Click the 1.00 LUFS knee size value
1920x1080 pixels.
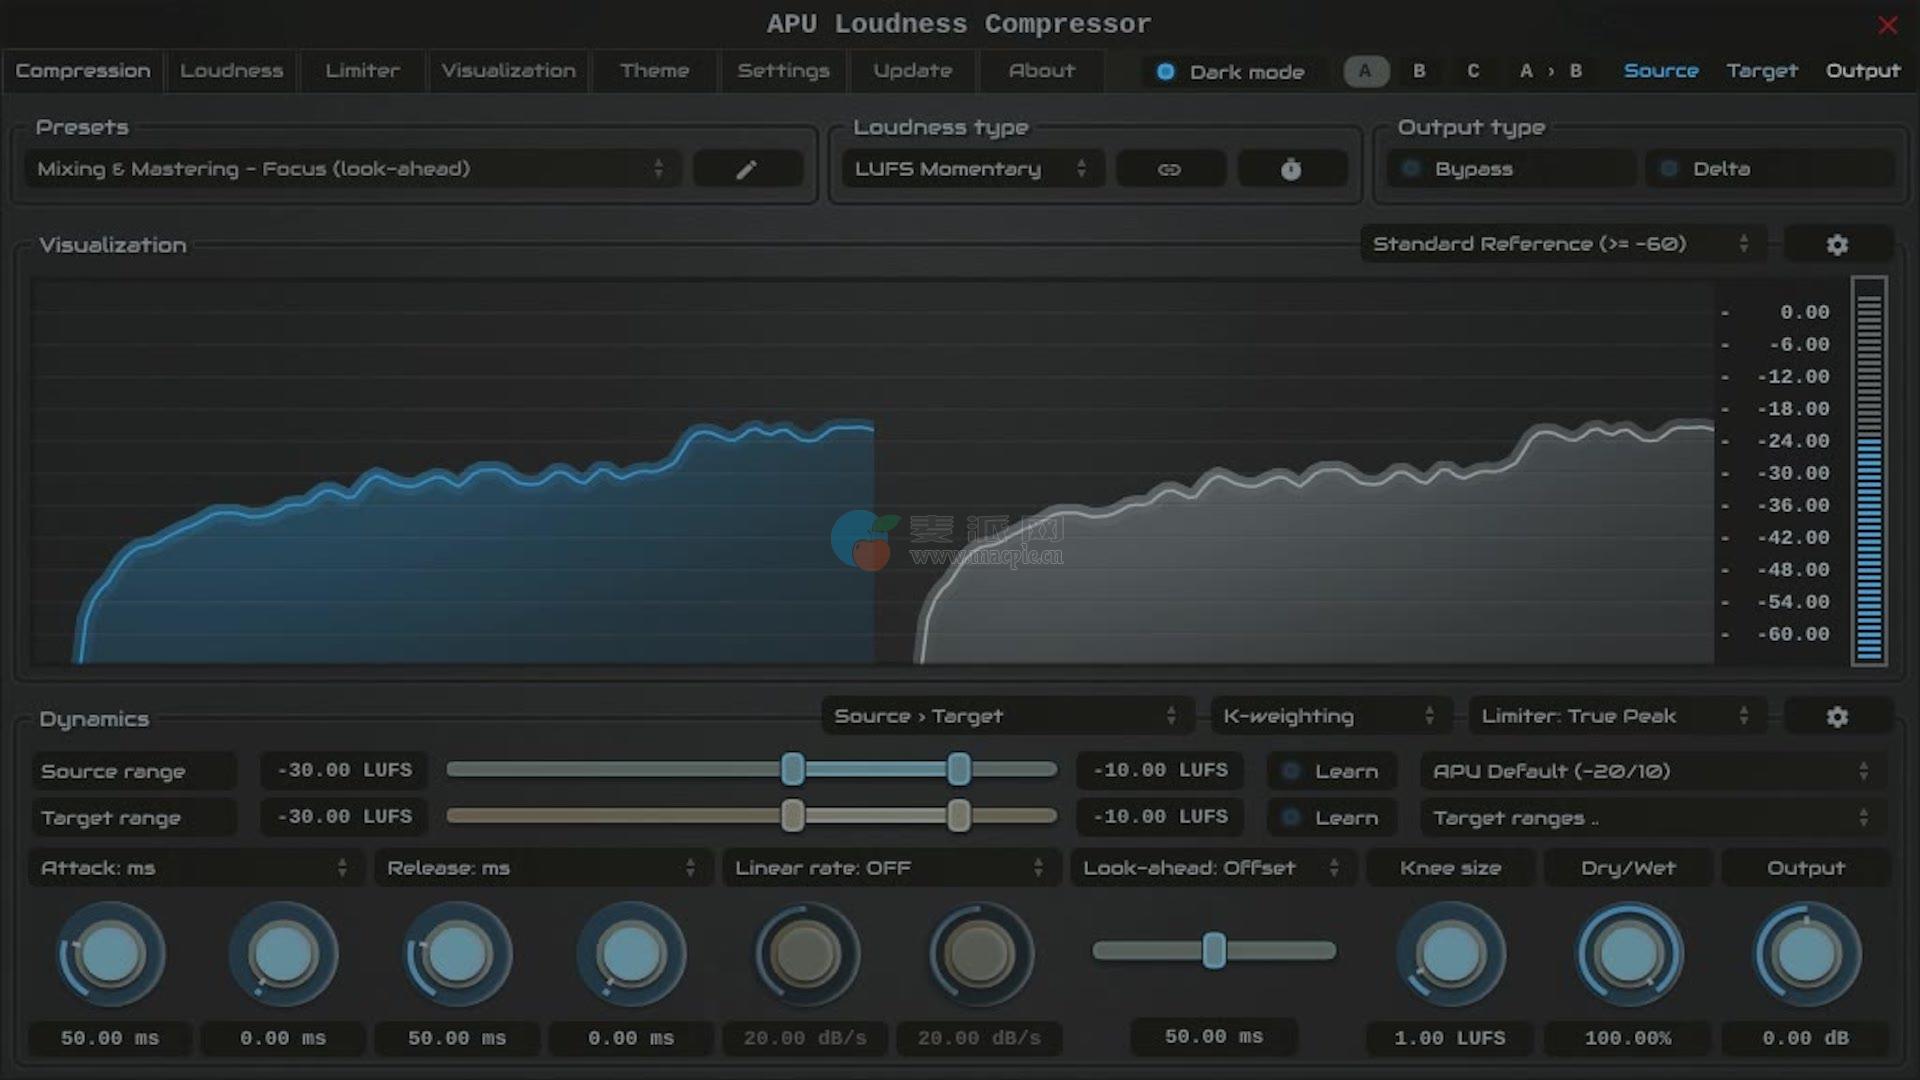point(1450,1038)
